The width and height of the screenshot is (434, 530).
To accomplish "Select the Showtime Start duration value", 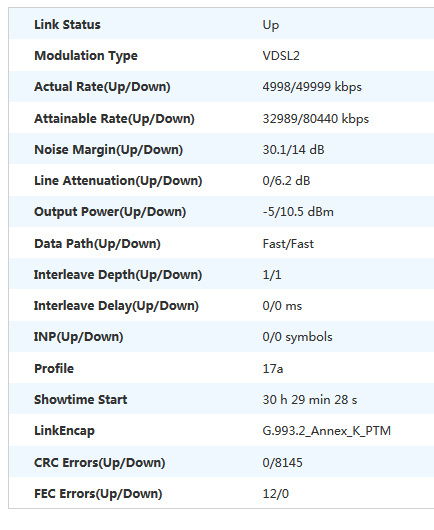I will (x=310, y=400).
